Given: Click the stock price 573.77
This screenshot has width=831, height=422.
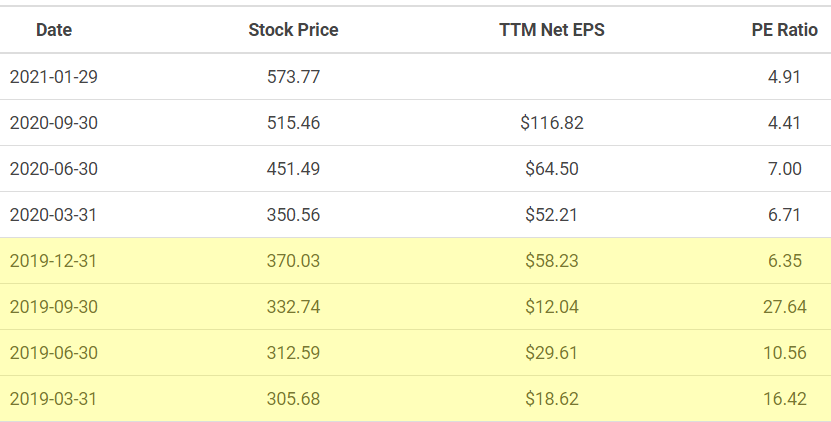Looking at the screenshot, I should click(293, 76).
